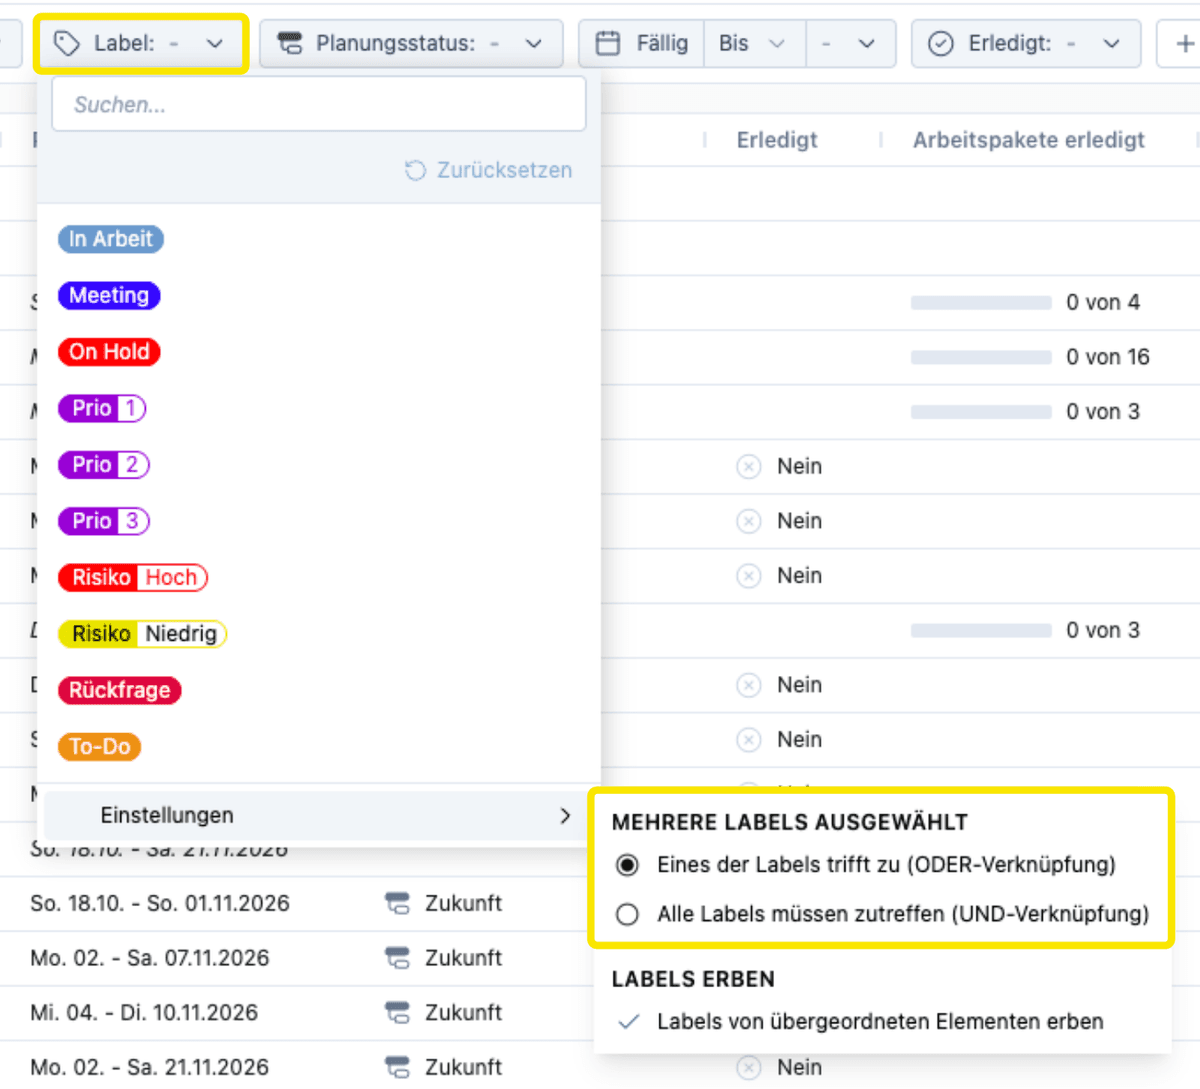Choose the Risiko Hoch label
The height and width of the screenshot is (1089, 1200).
click(133, 577)
